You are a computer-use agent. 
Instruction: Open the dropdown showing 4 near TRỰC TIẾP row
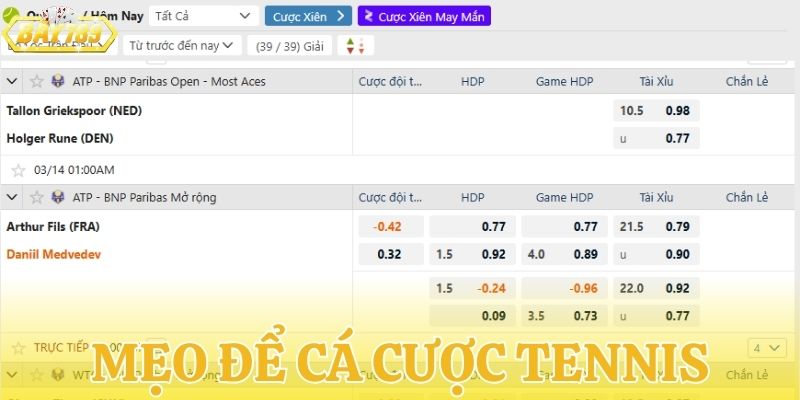[767, 348]
